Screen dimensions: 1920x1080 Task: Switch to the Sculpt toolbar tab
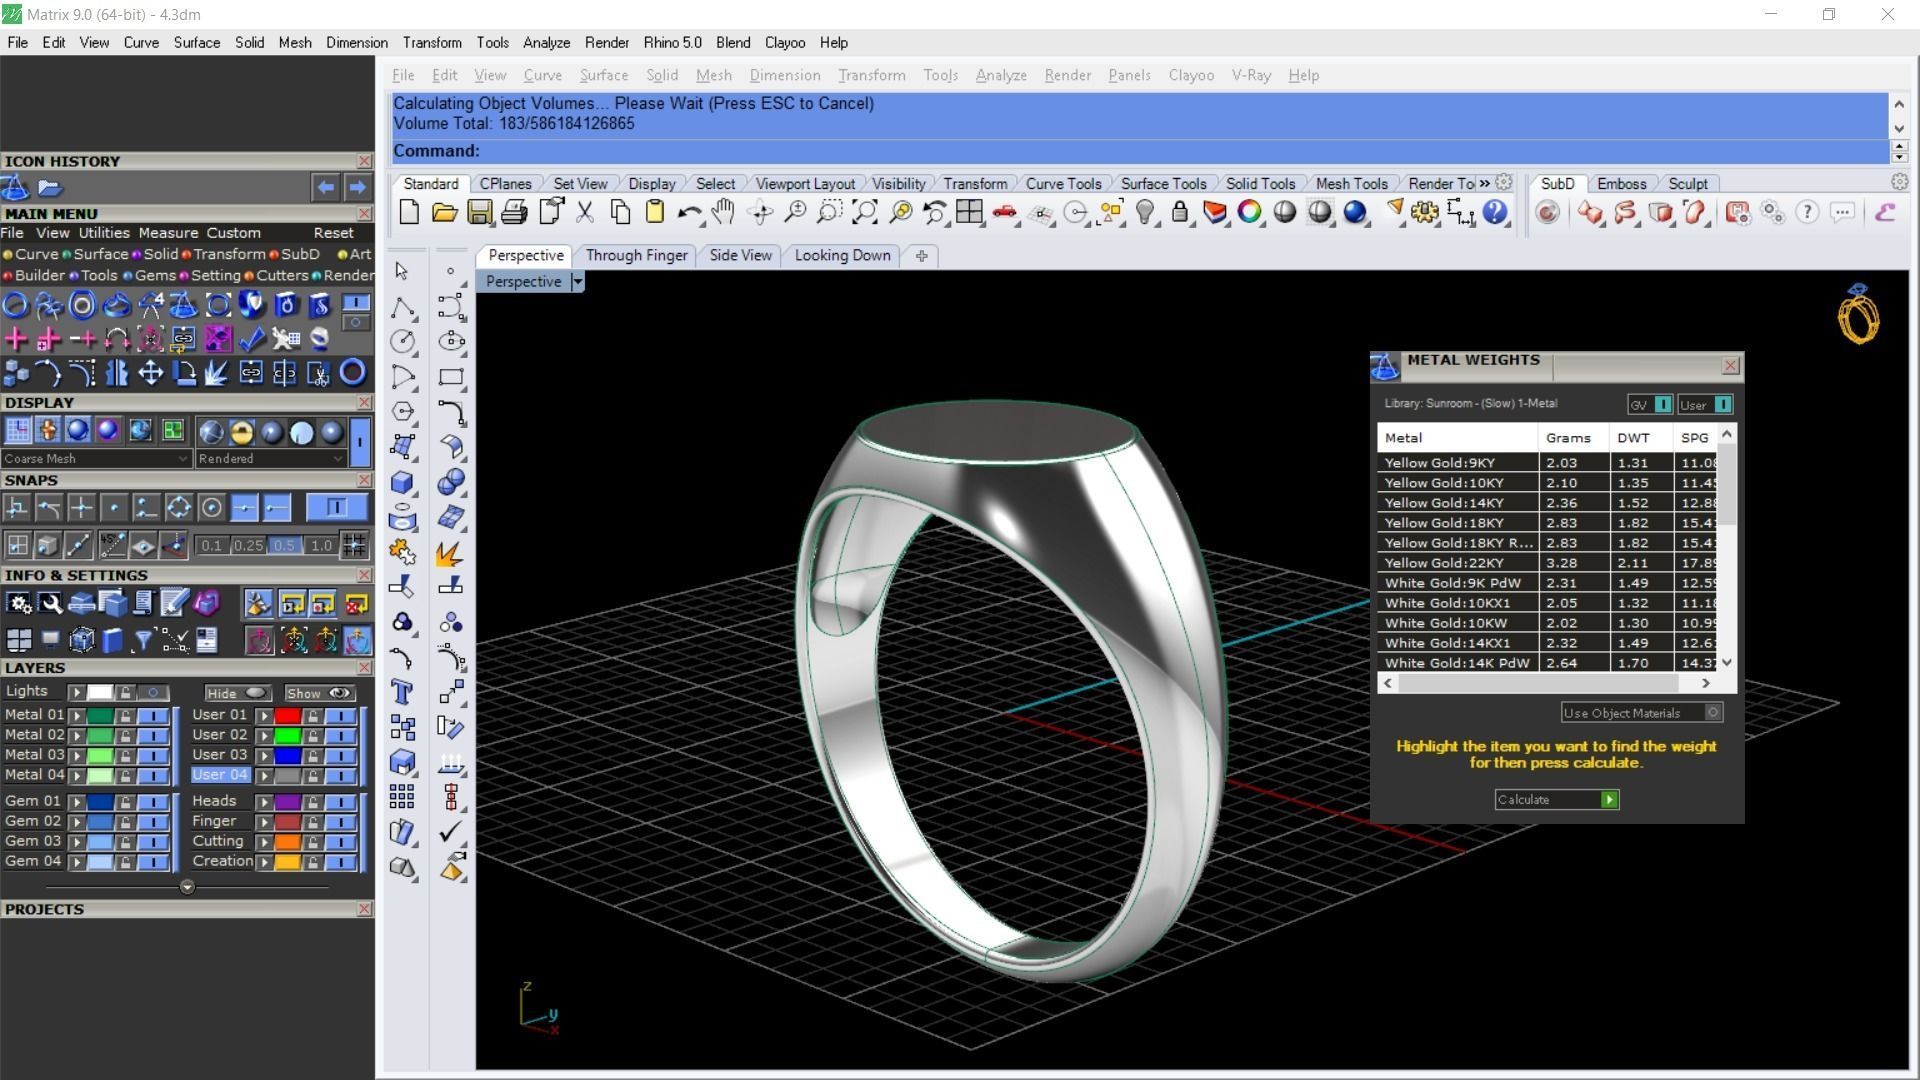point(1687,183)
